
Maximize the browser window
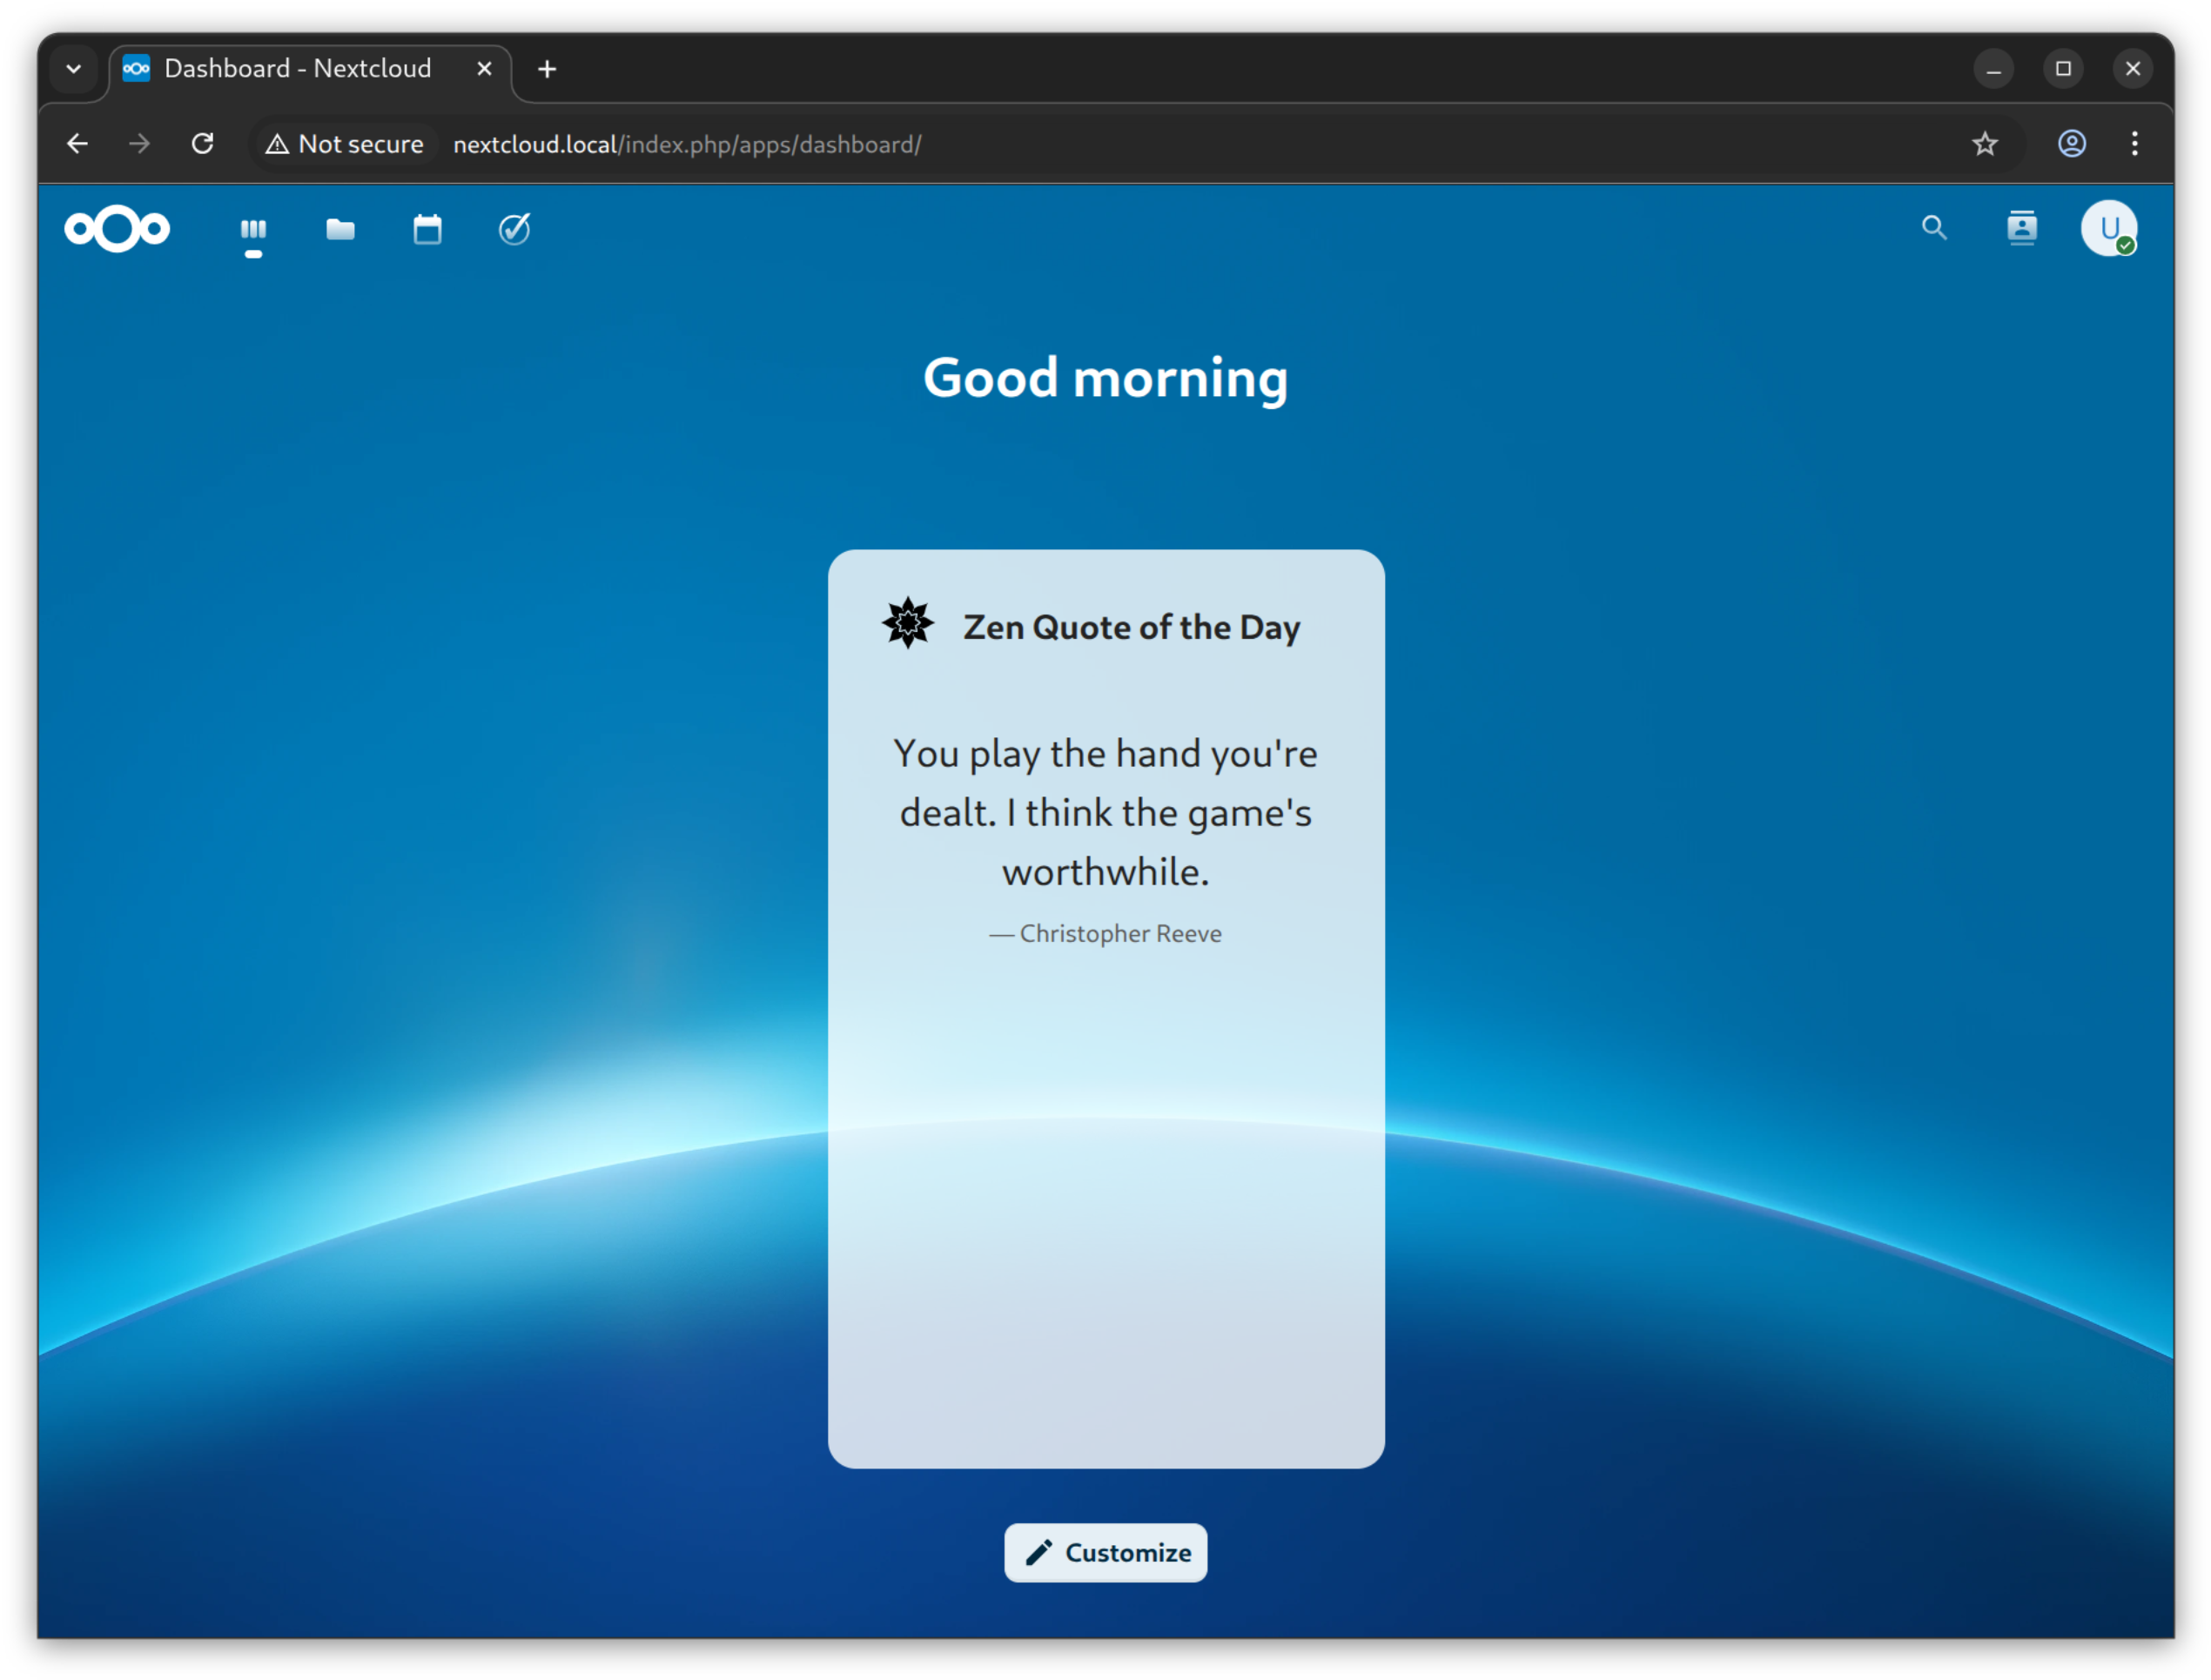click(x=2062, y=69)
